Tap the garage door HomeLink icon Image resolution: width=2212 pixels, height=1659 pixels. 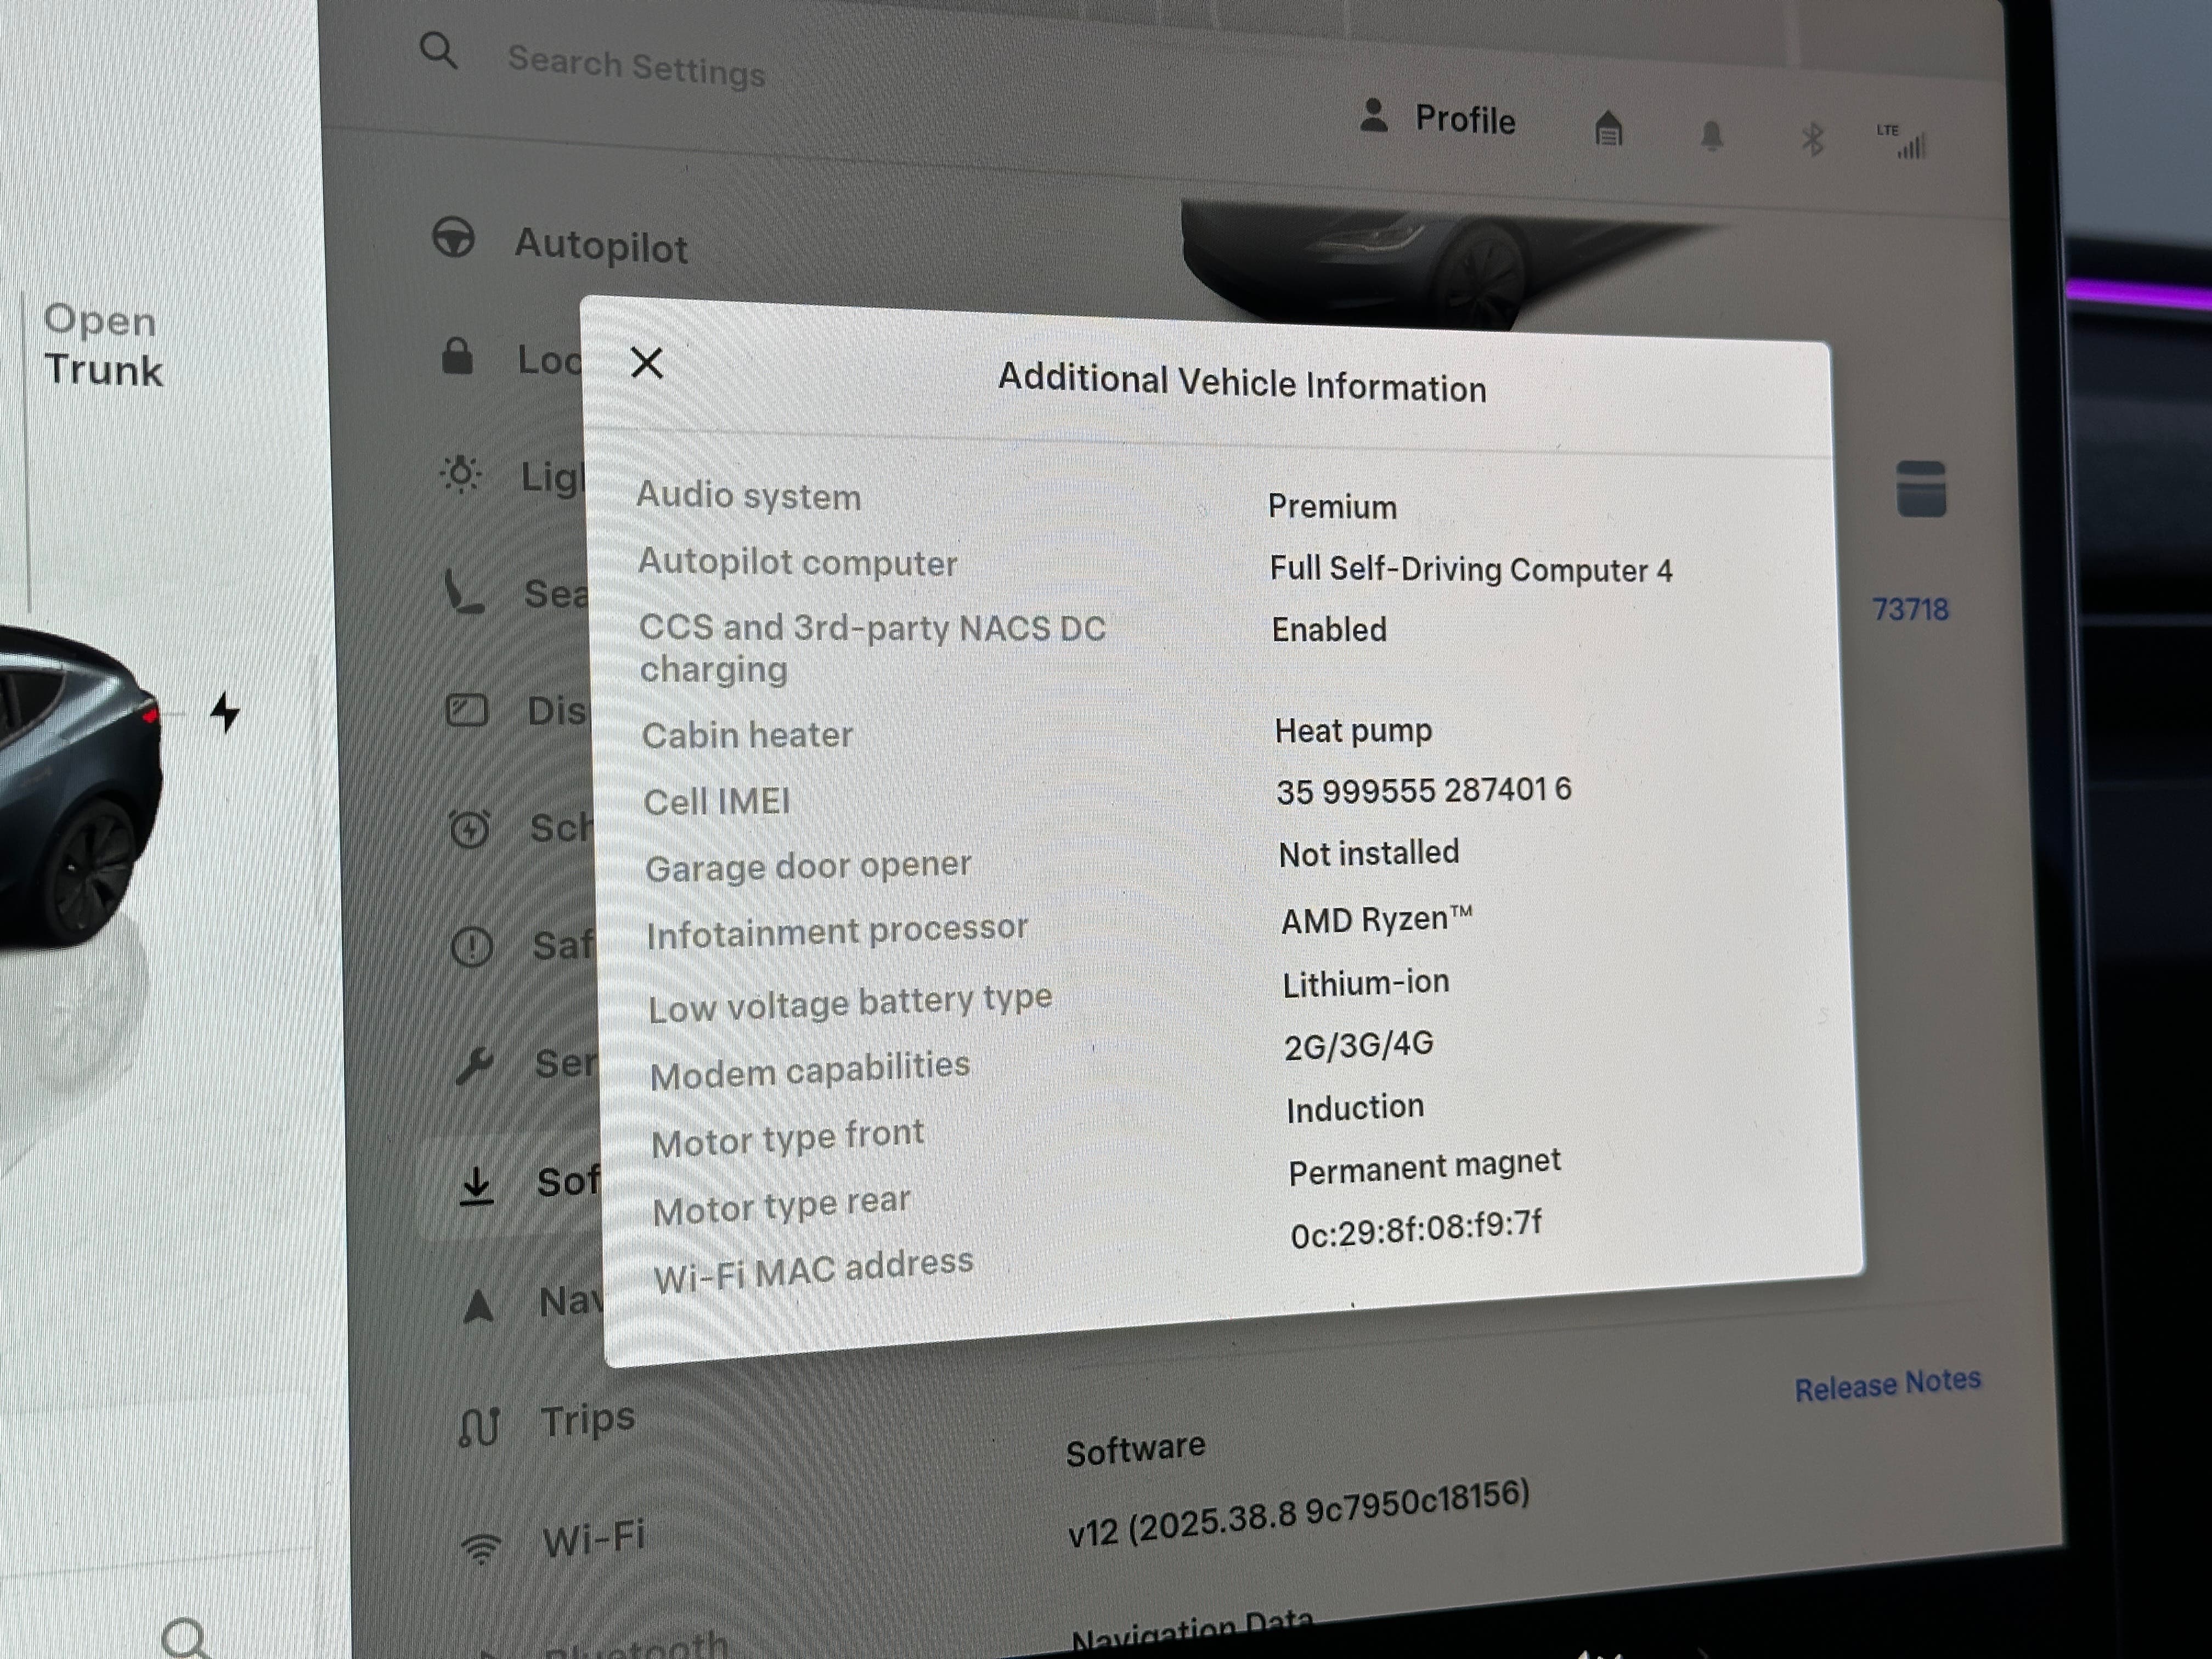point(1608,128)
